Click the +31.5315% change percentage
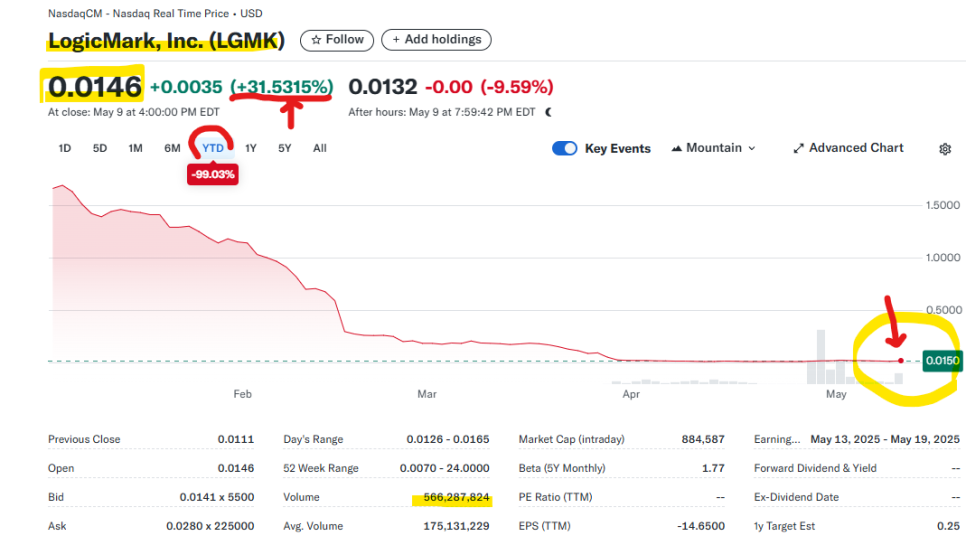This screenshot has height=536, width=966. click(x=282, y=87)
